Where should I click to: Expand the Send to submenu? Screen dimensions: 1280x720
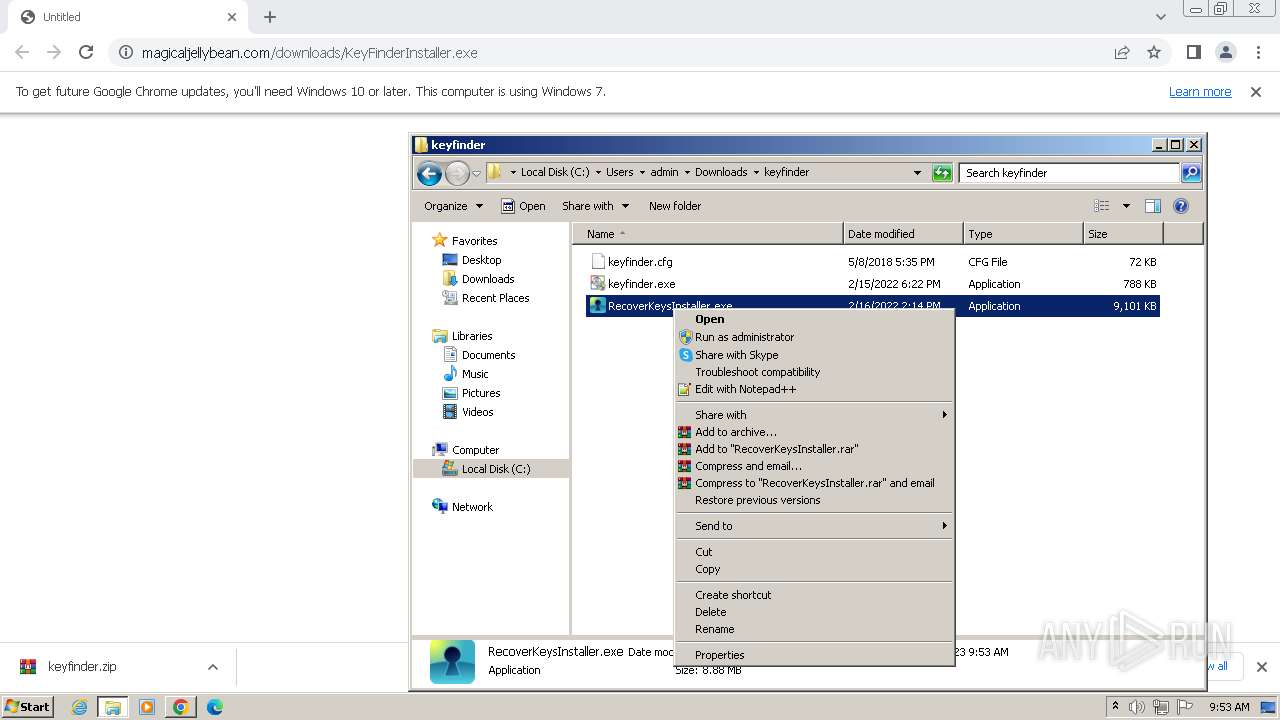[814, 526]
